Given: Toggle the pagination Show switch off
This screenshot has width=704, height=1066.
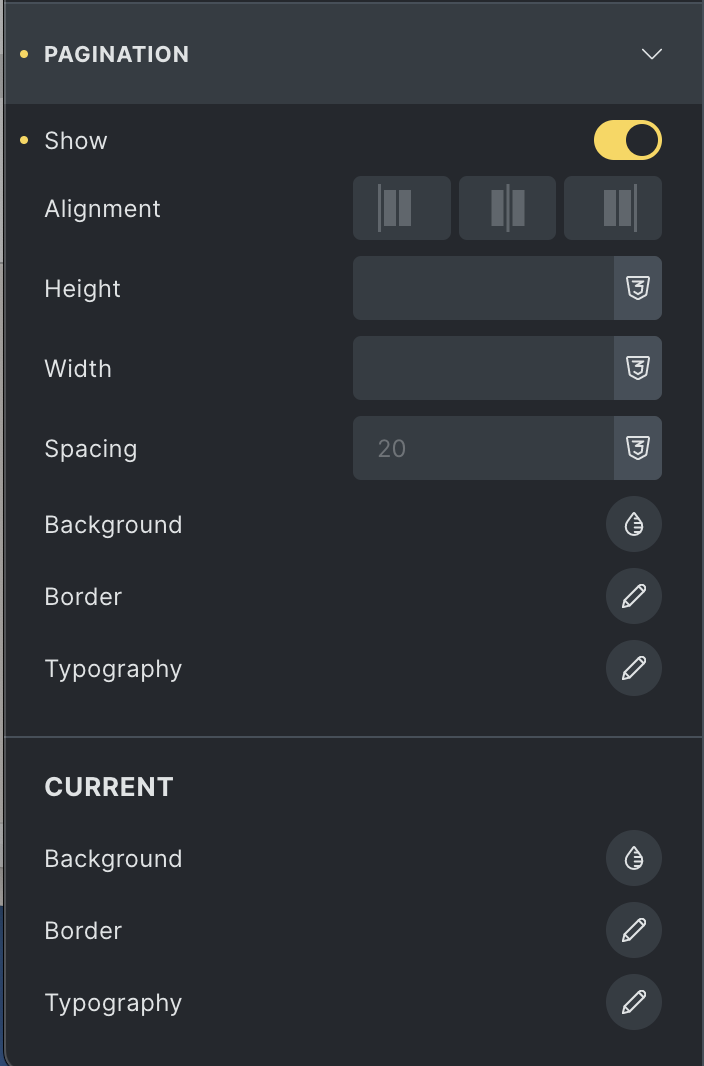Looking at the screenshot, I should pos(628,141).
